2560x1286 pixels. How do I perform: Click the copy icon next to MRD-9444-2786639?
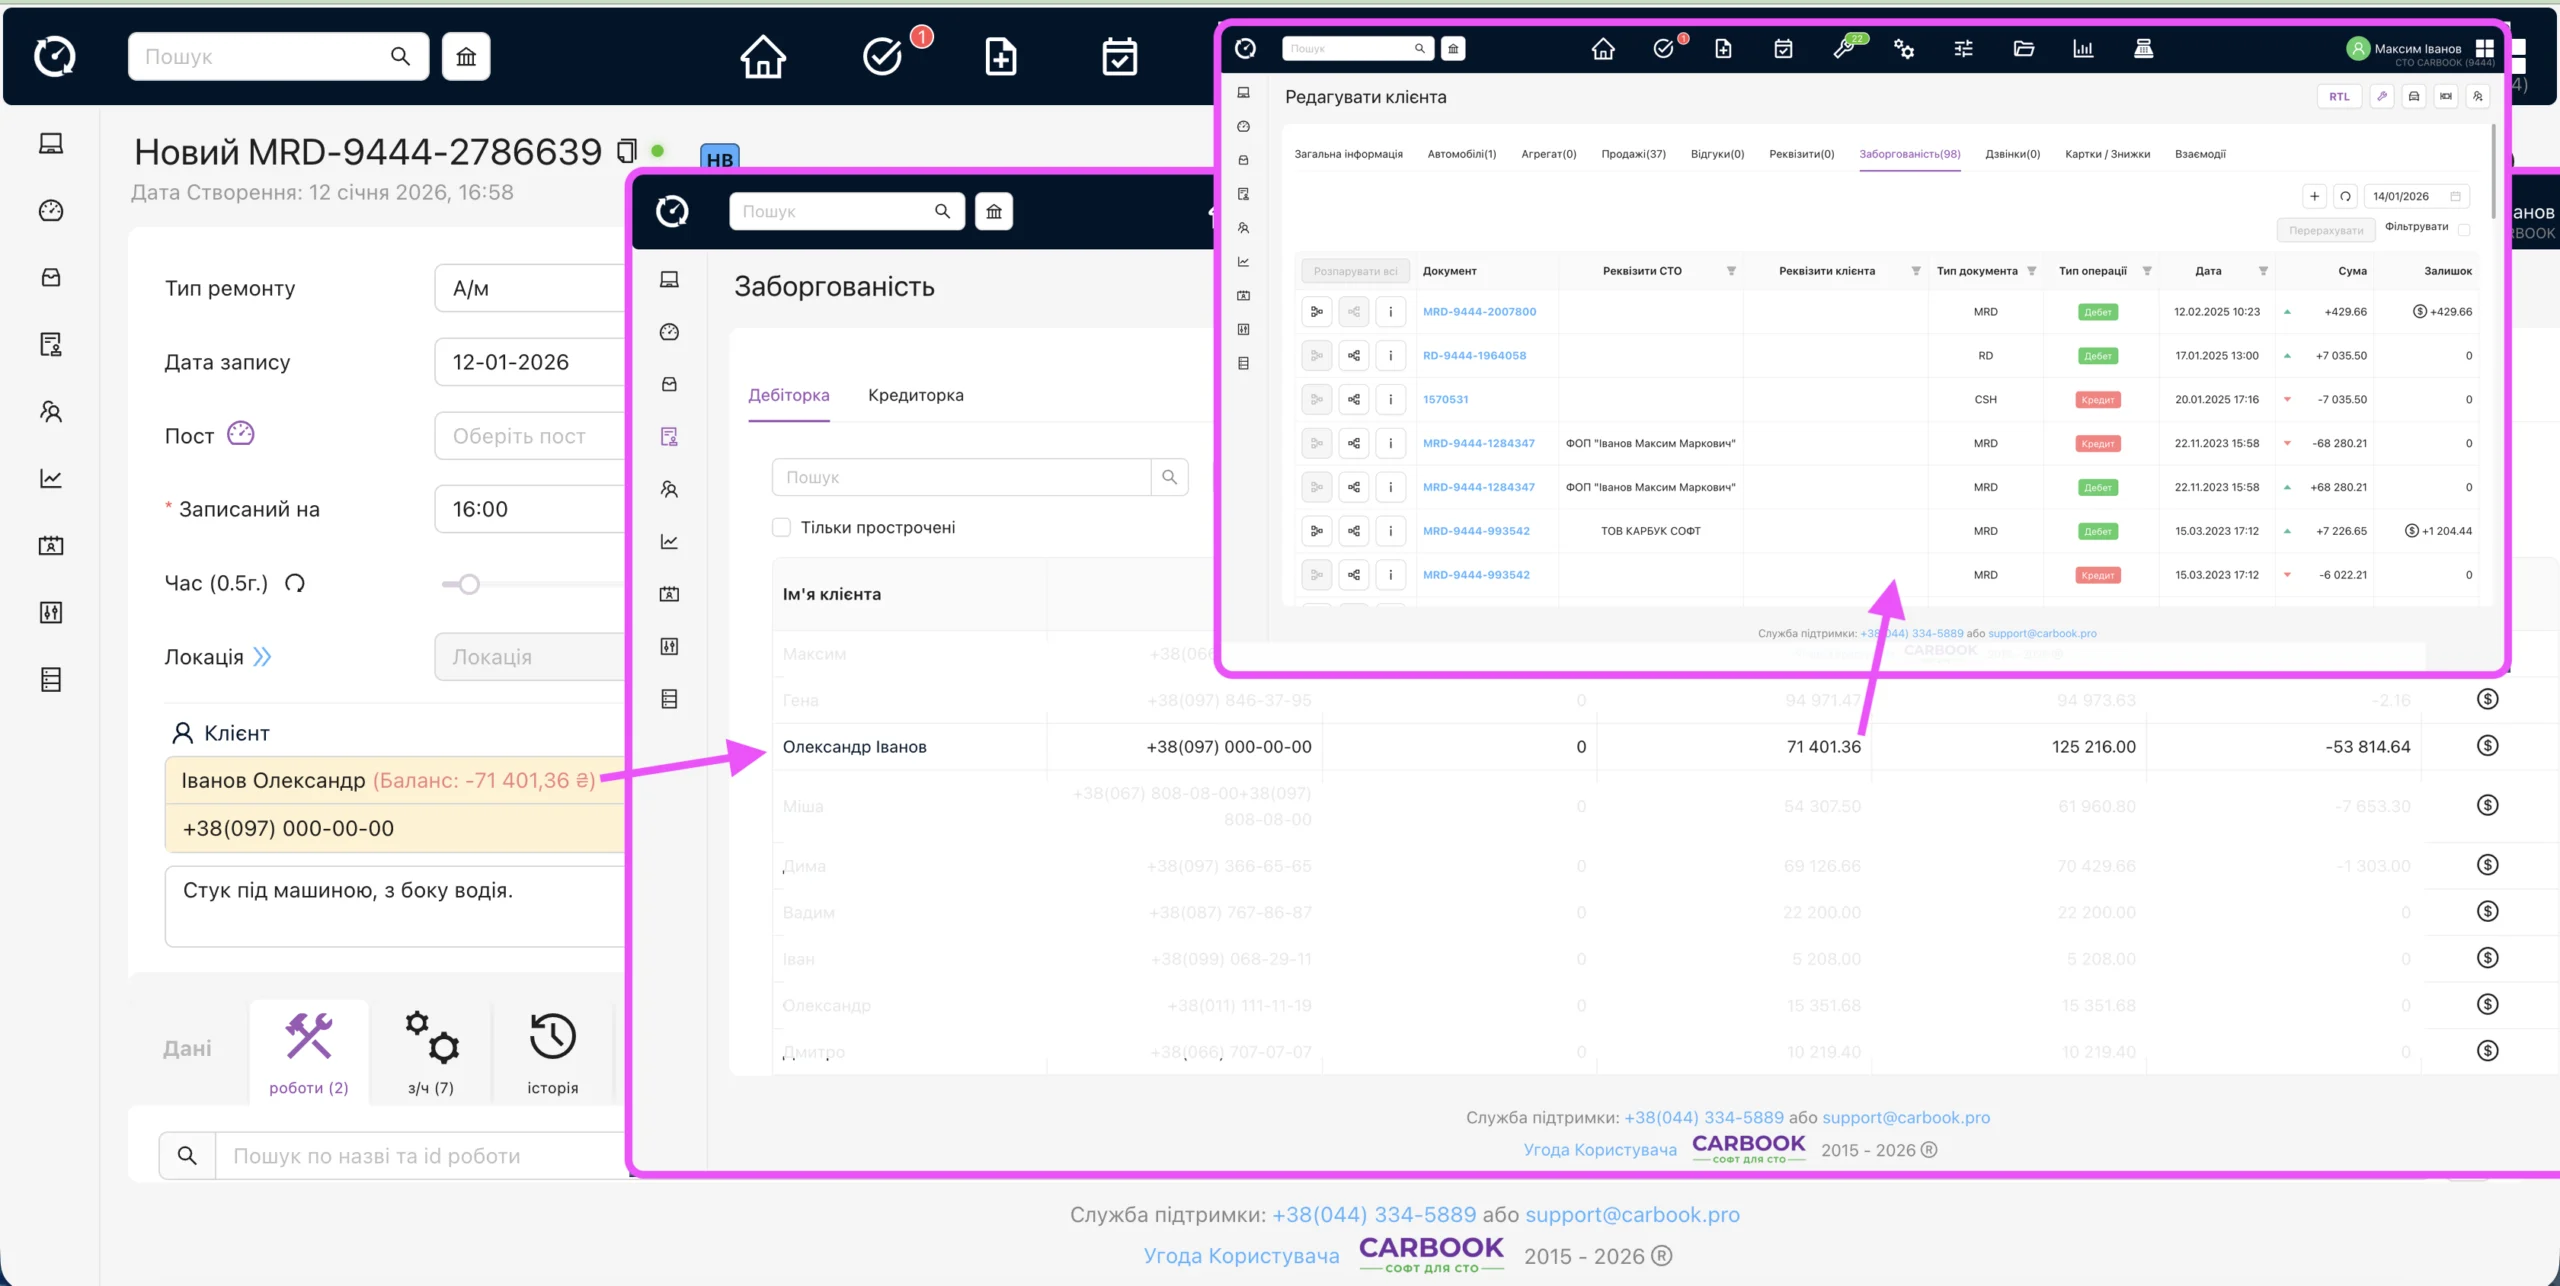[626, 151]
